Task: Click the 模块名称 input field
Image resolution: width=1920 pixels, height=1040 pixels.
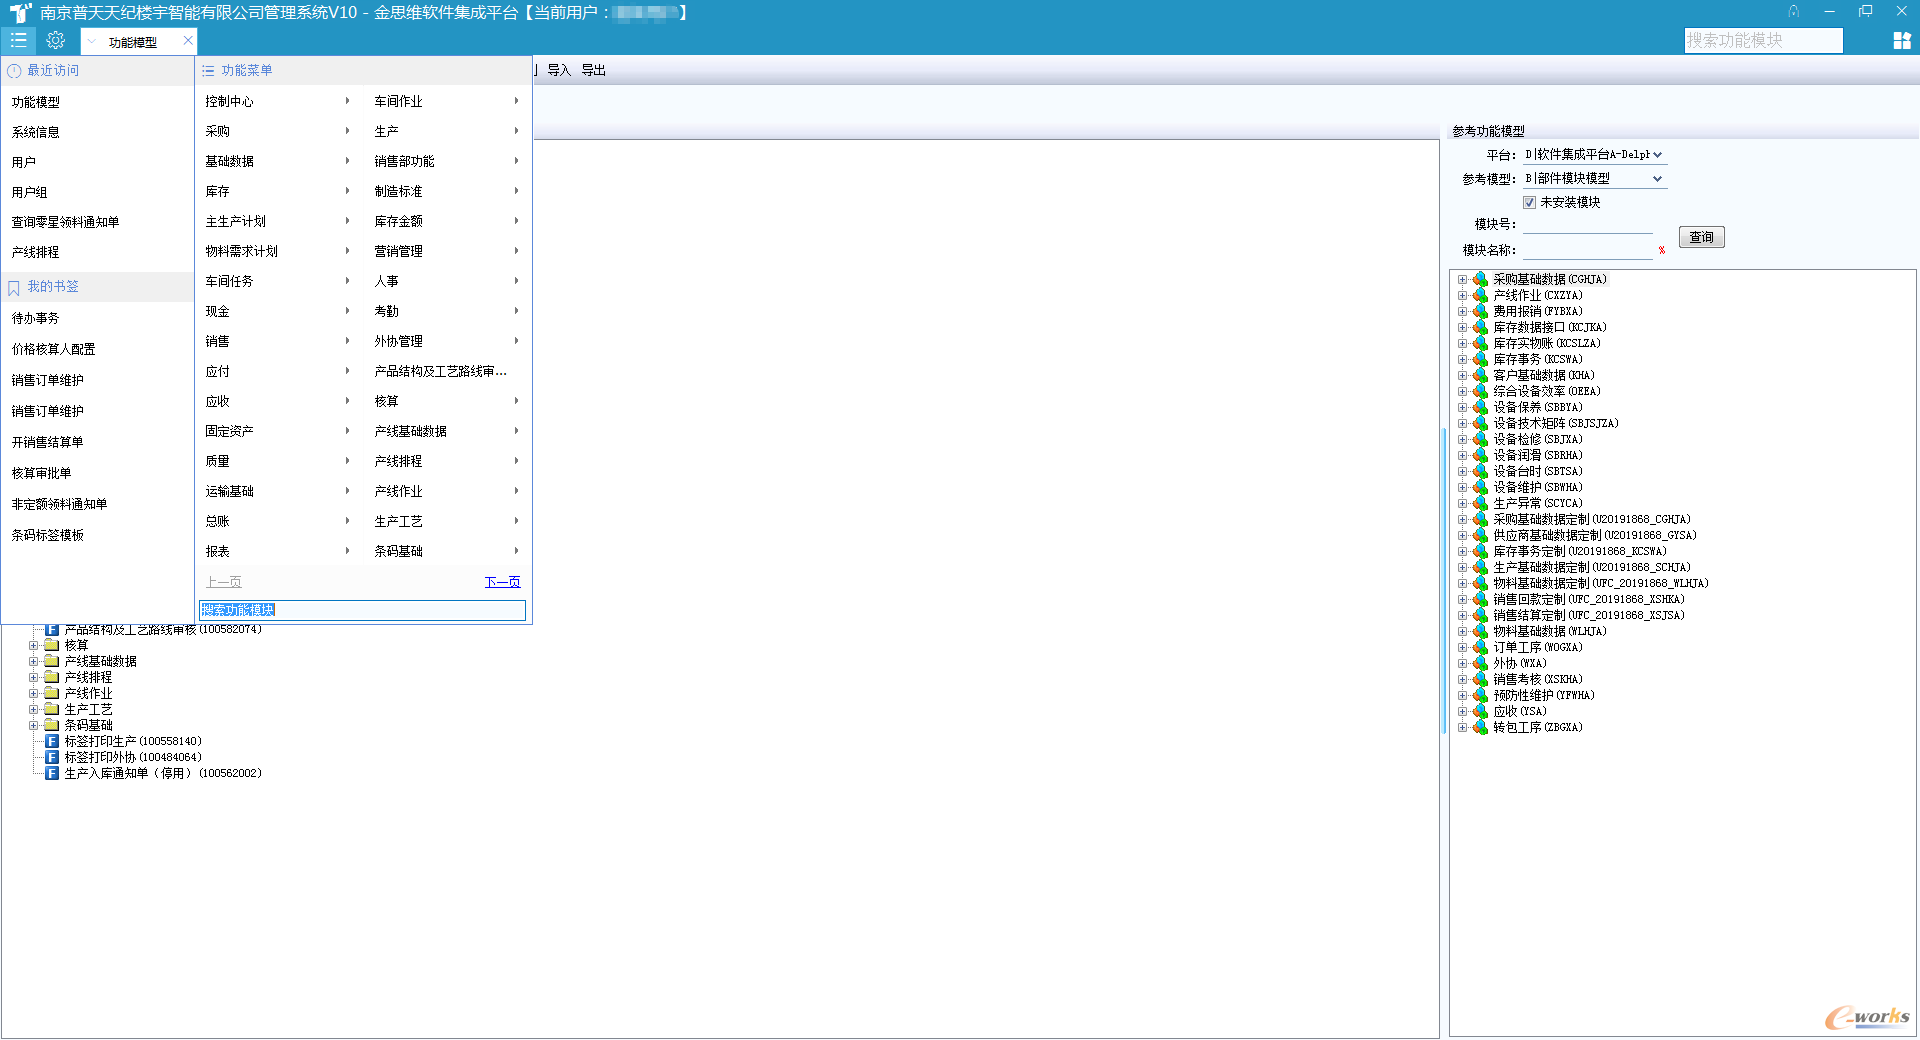Action: 1588,250
